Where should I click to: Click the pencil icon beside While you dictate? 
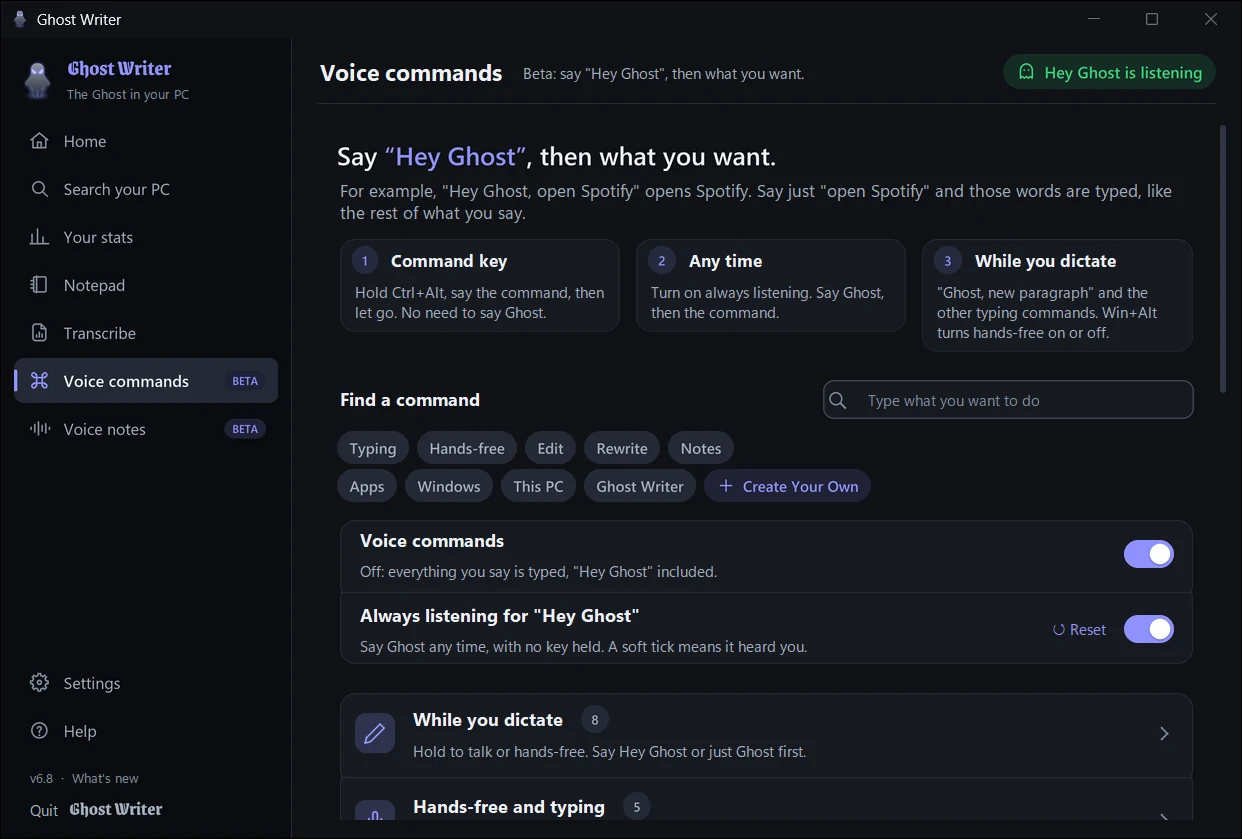[x=375, y=734]
